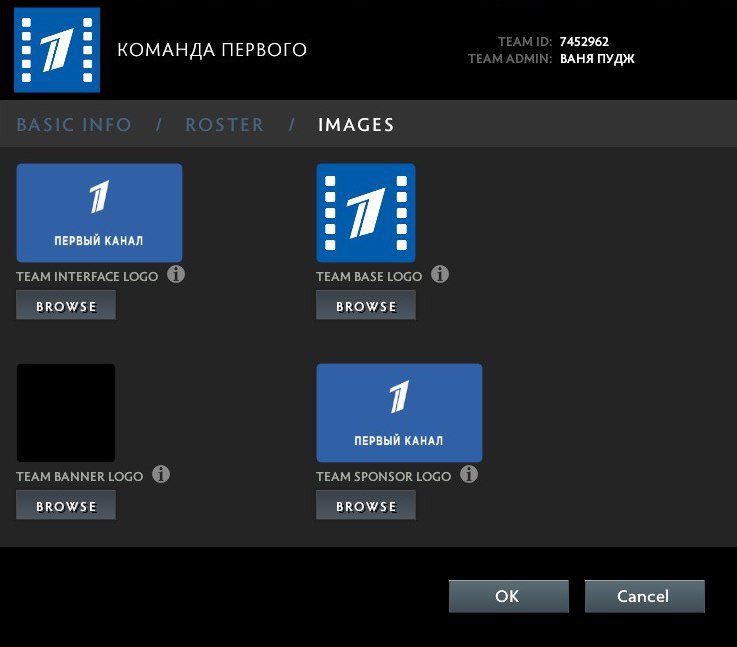Click the TEAM SPONSOR LOGO label

click(384, 477)
